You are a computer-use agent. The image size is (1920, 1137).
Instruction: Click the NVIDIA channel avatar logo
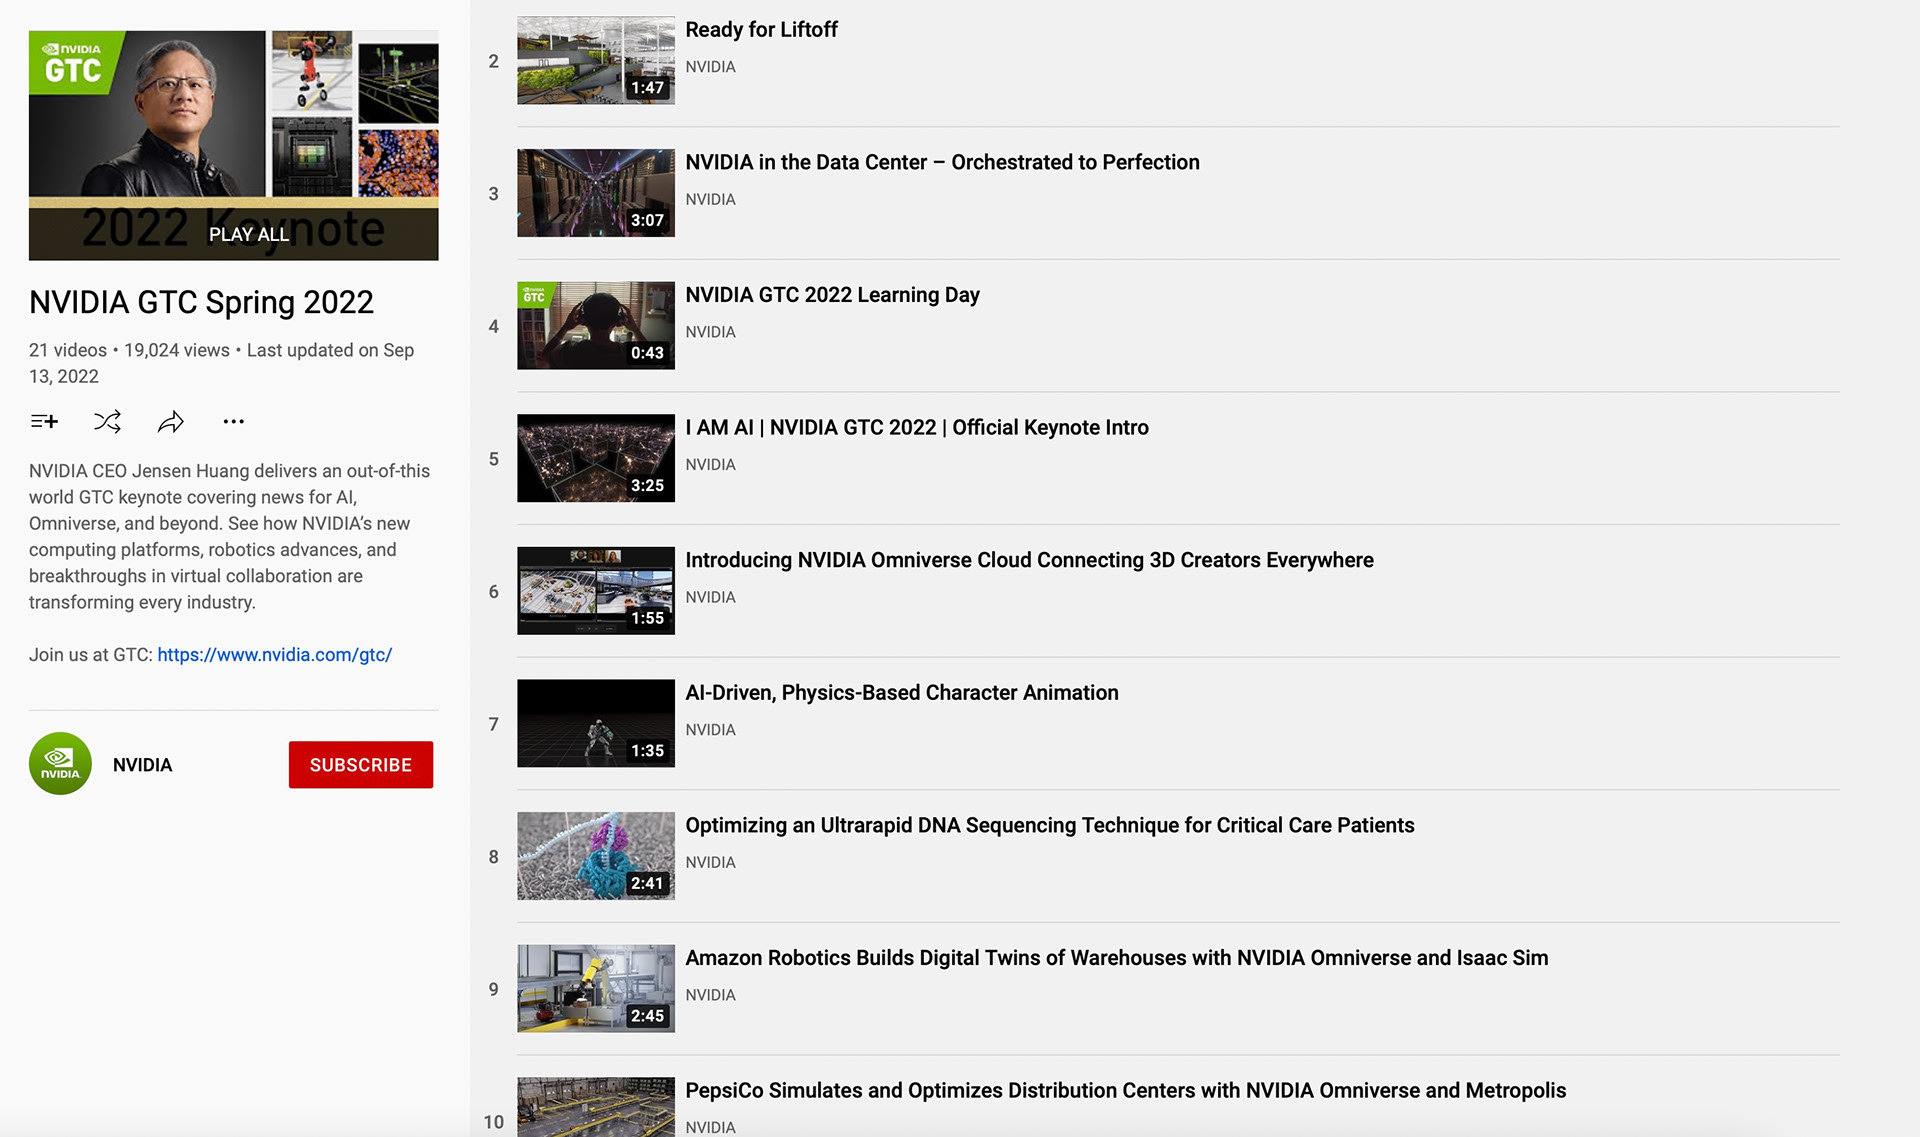point(60,764)
